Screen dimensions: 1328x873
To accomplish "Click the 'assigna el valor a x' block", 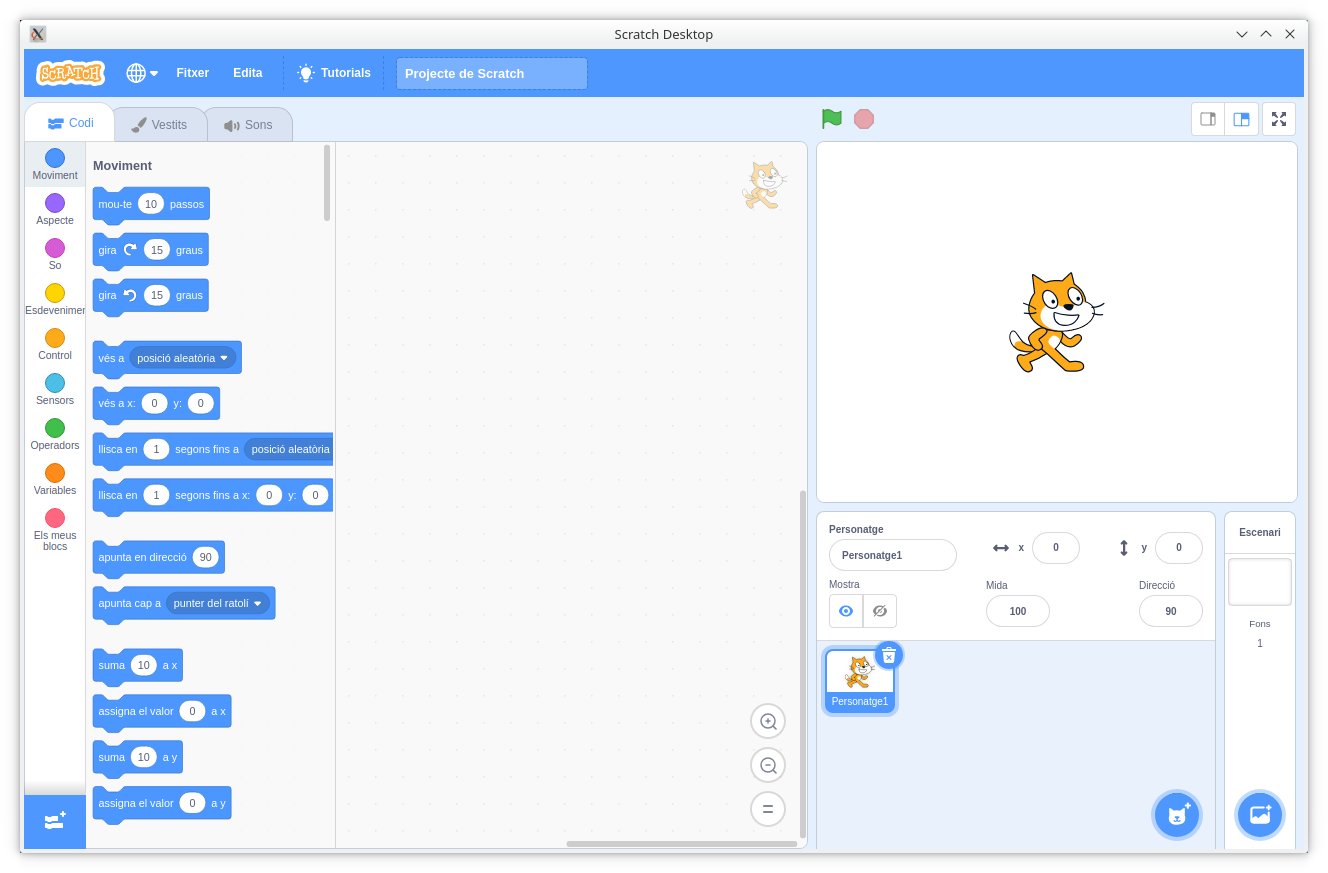I will coord(162,711).
